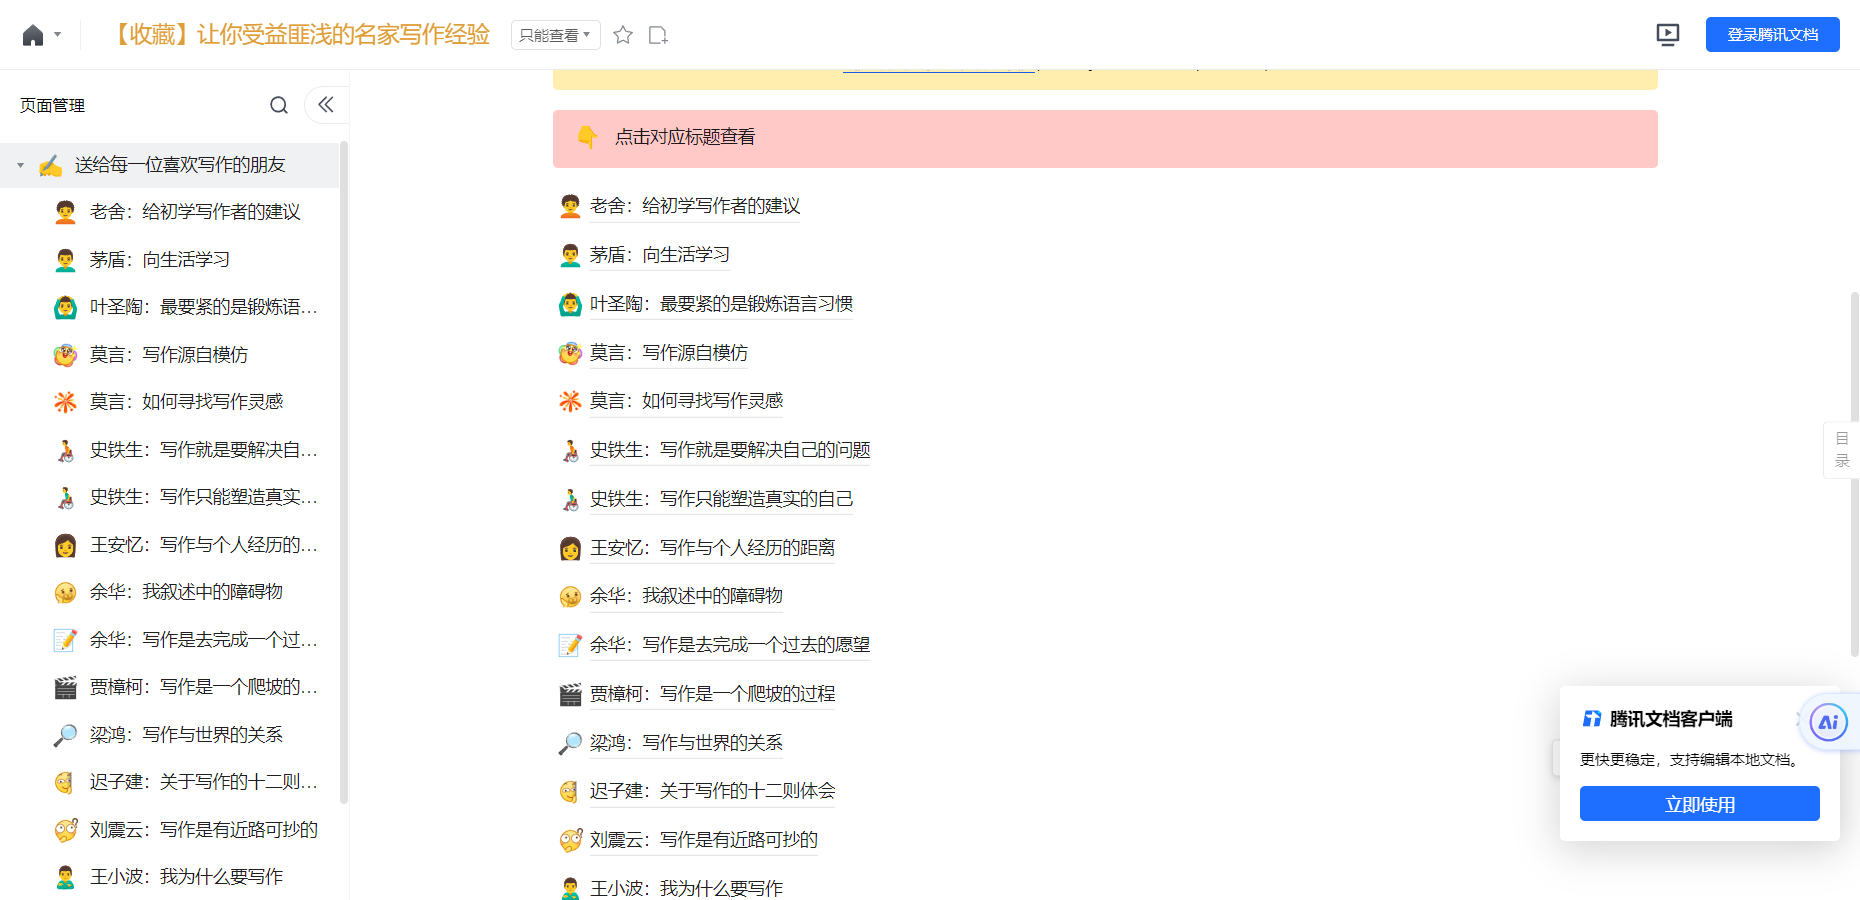
Task: Click magnifier icon in sidebar 梁鸿 row
Action: point(65,736)
